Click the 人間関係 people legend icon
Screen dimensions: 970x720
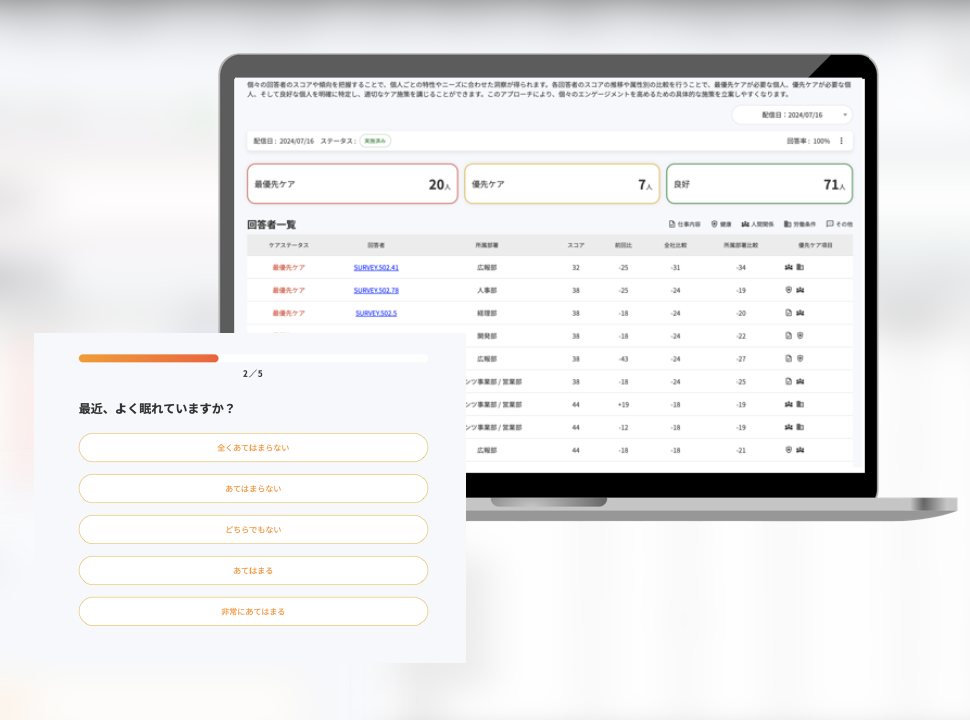coord(745,224)
